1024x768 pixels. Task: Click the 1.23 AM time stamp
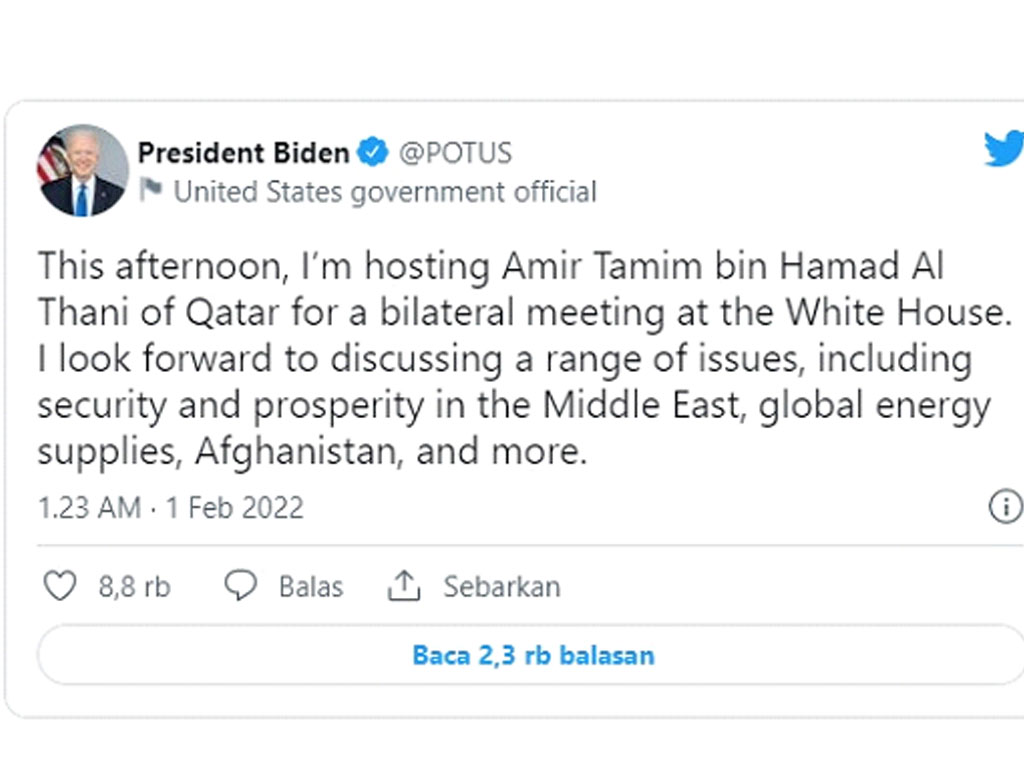(x=89, y=507)
